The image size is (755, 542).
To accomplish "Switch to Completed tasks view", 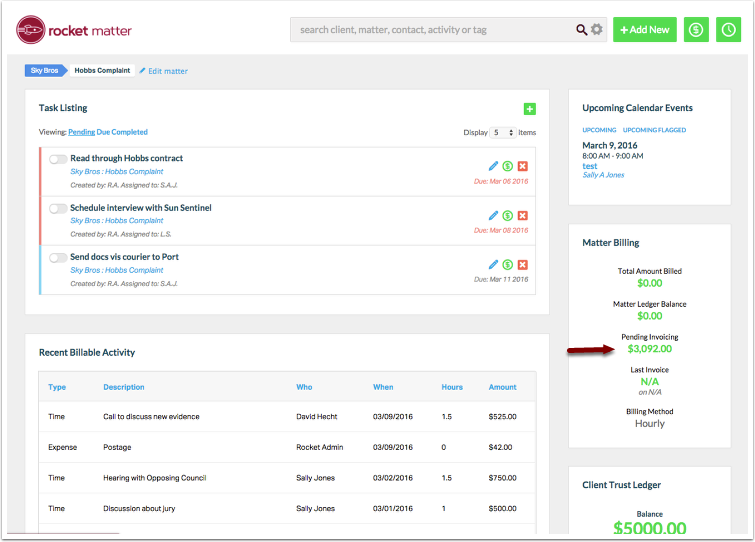I will click(130, 132).
